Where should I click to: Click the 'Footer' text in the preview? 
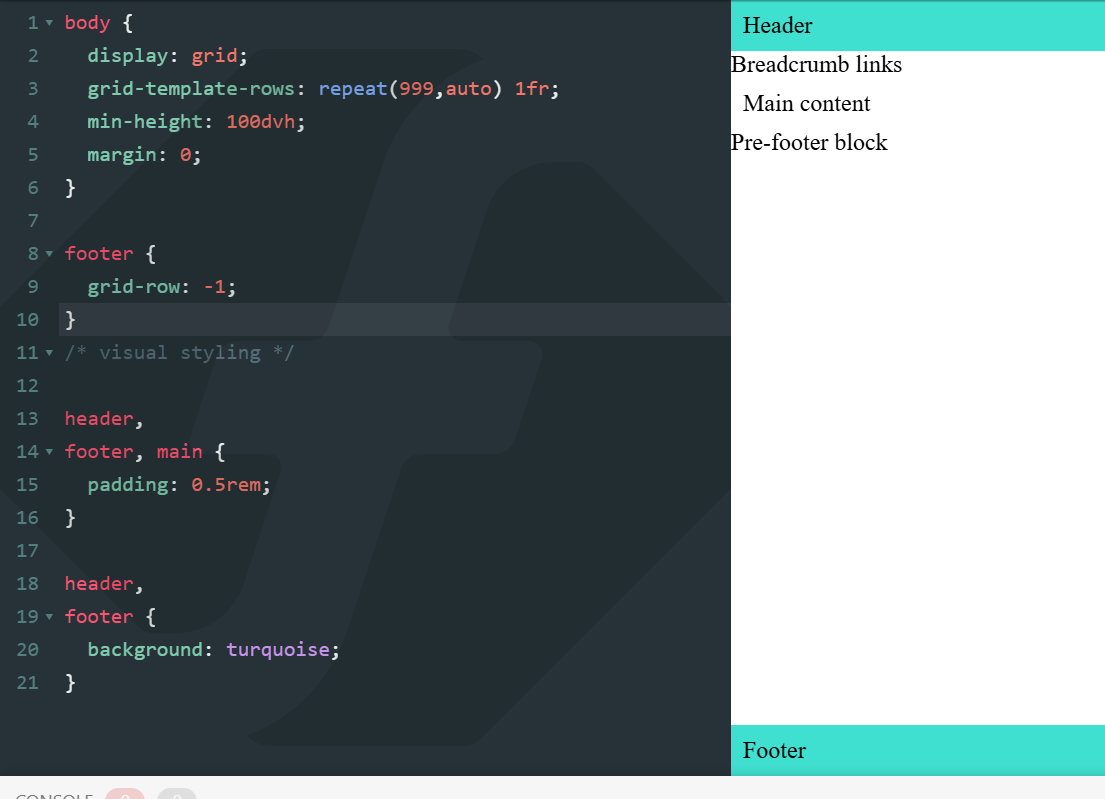[774, 750]
